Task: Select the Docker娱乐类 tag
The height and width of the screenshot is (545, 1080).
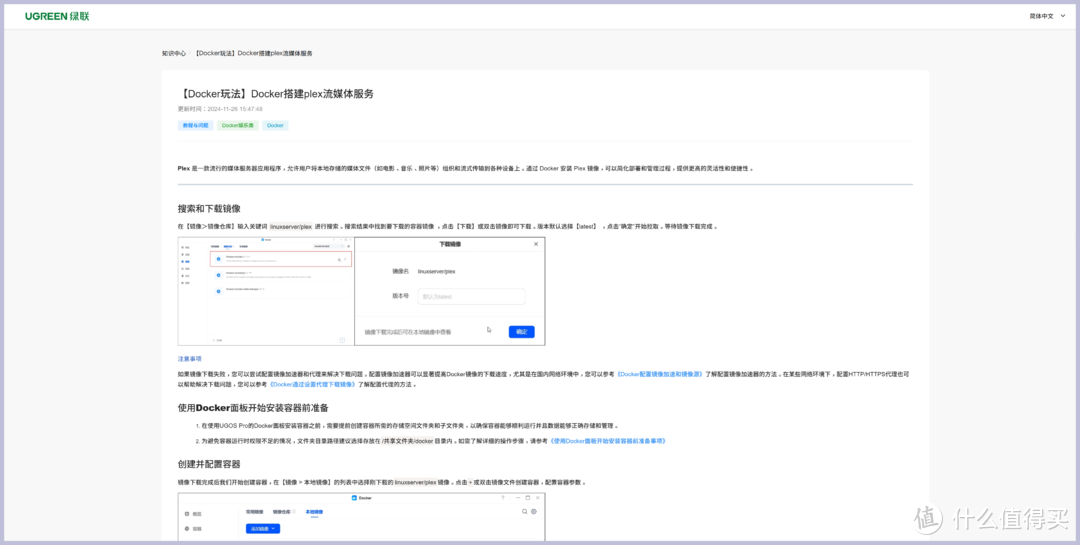Action: 238,125
